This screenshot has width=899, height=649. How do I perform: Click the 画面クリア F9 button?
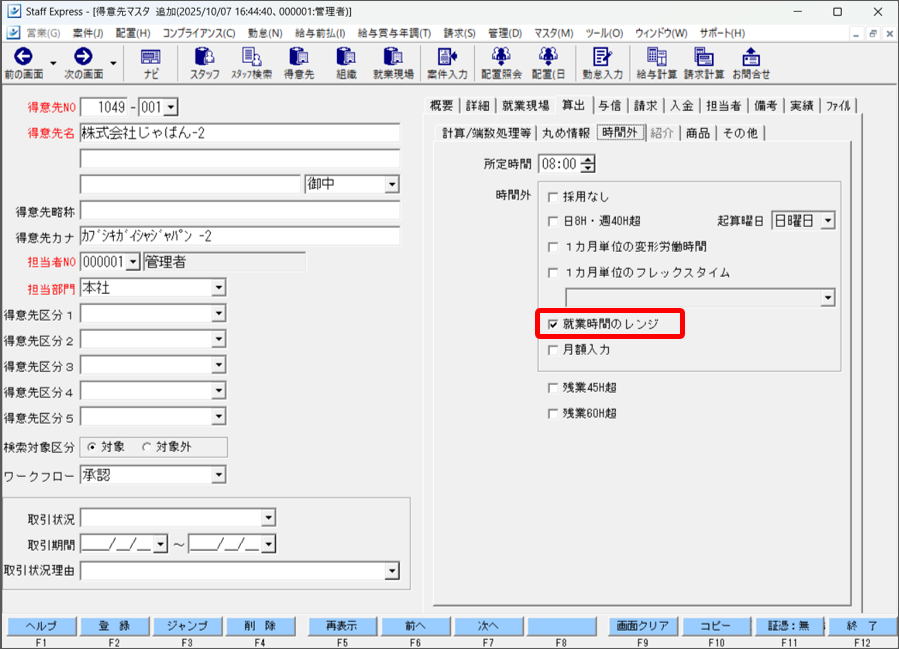click(x=642, y=625)
